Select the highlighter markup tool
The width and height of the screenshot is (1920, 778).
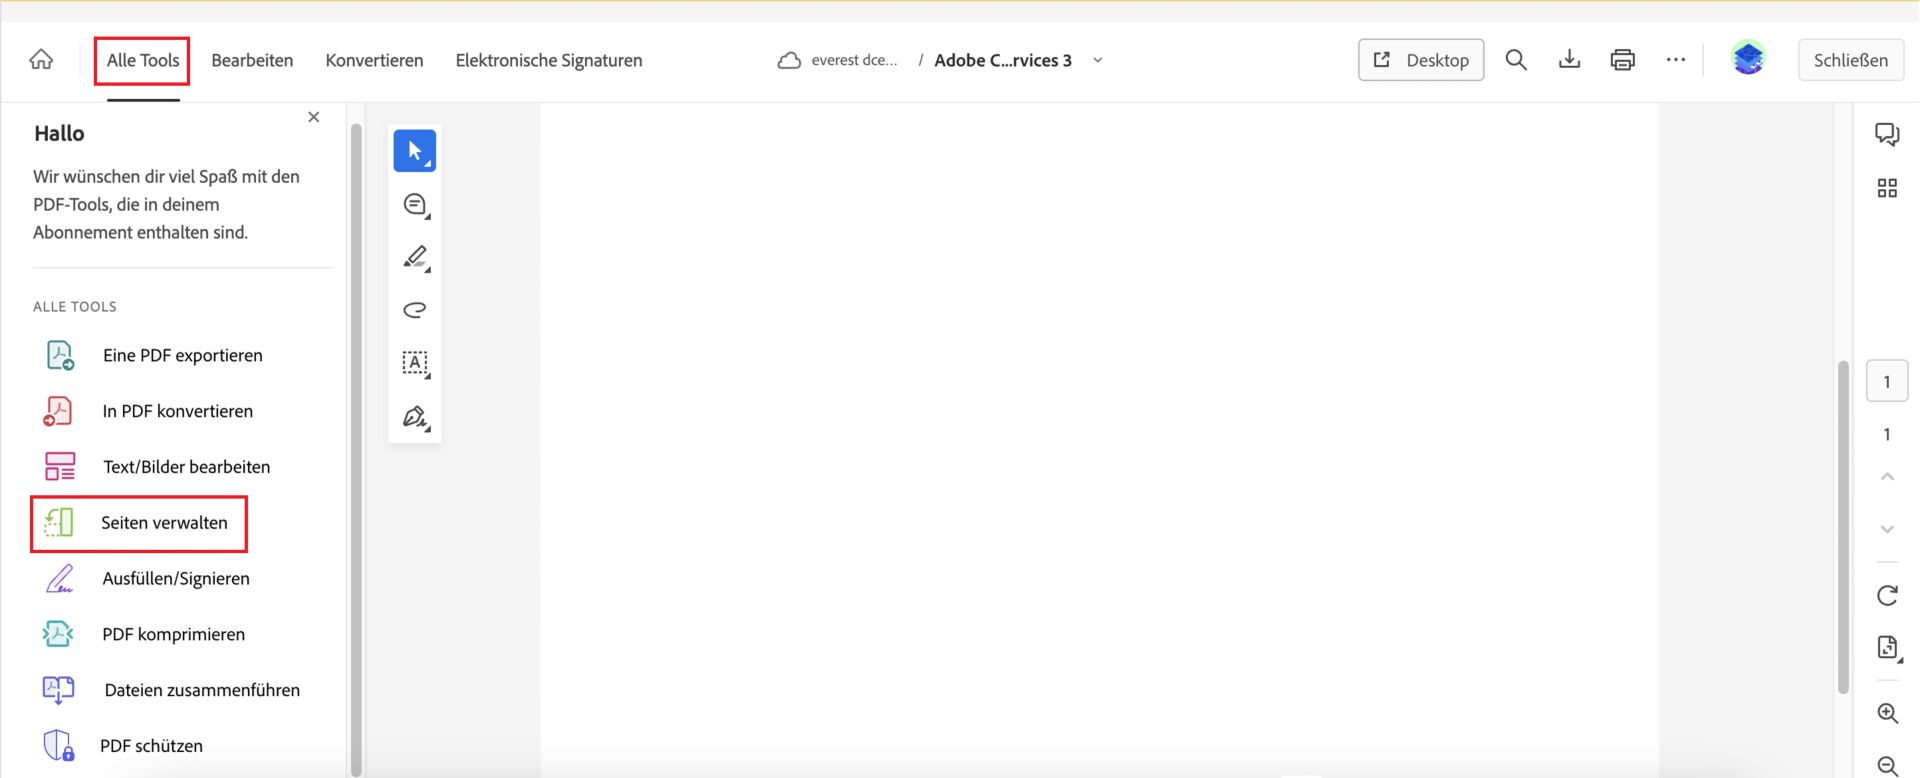coord(415,257)
